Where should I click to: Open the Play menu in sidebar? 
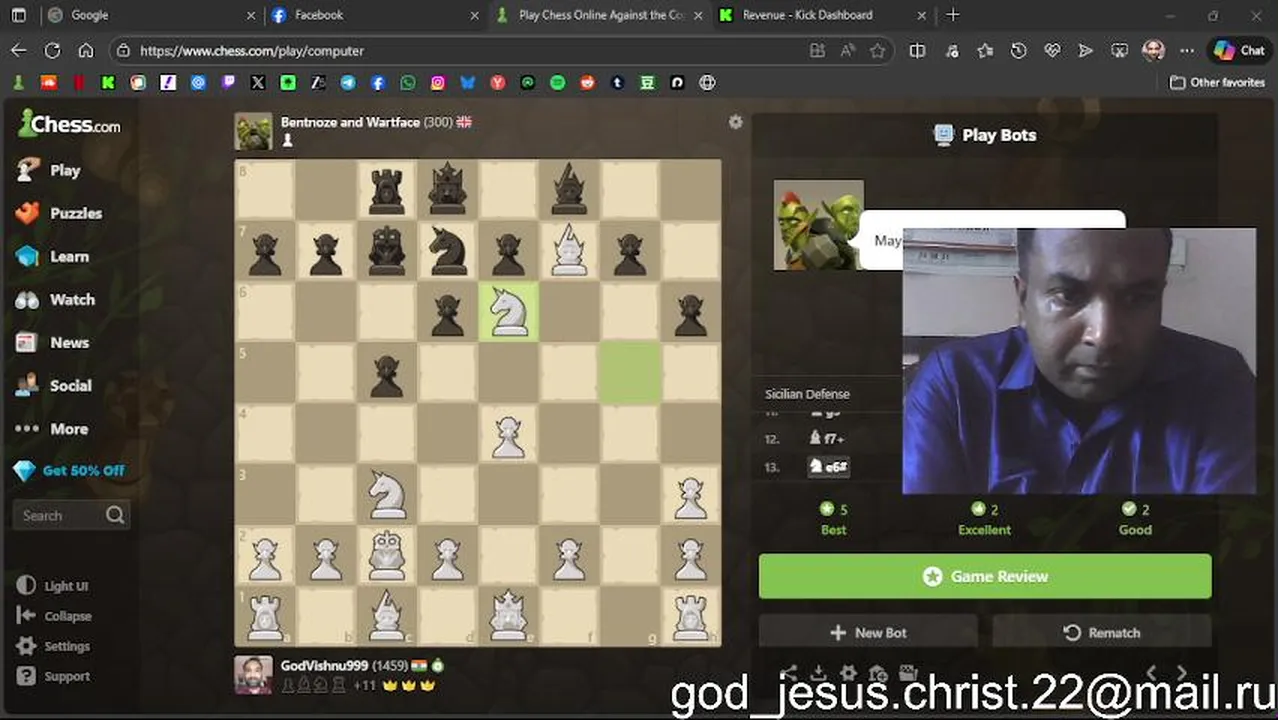click(50, 170)
